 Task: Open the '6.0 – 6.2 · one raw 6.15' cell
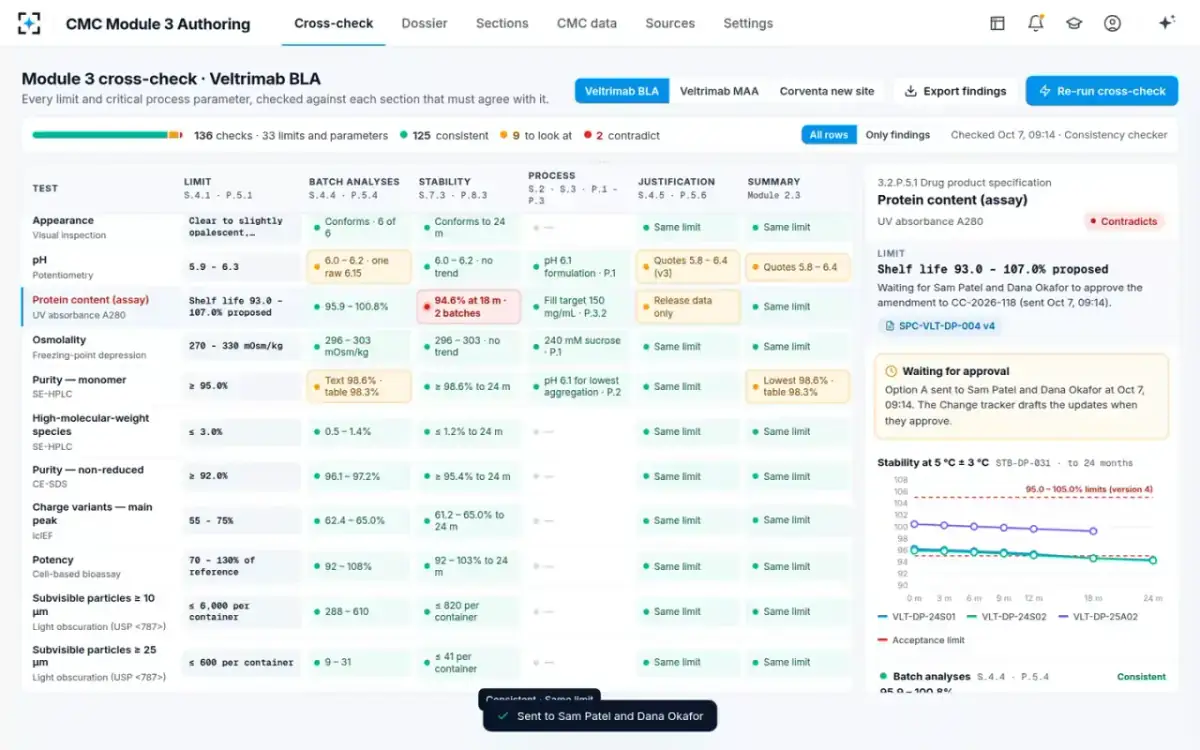pos(359,267)
